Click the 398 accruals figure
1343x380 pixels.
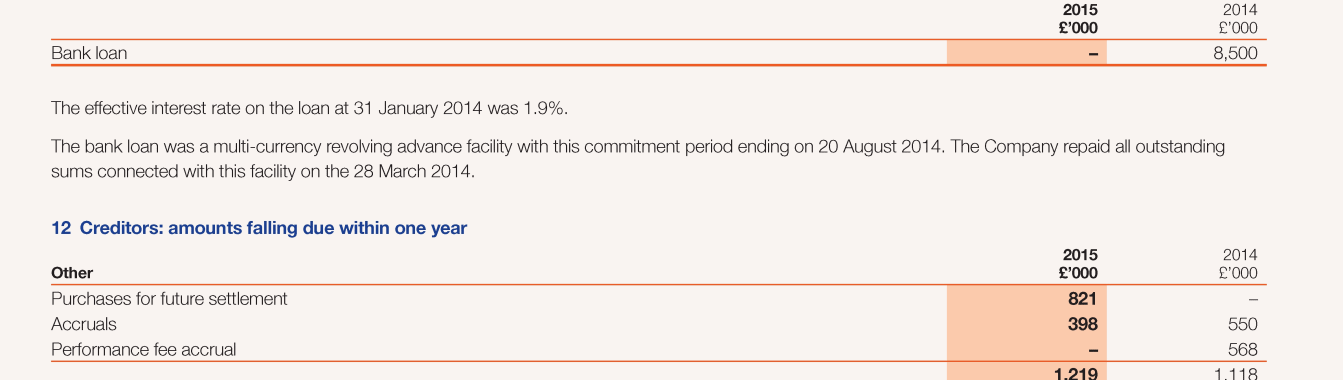click(1082, 324)
